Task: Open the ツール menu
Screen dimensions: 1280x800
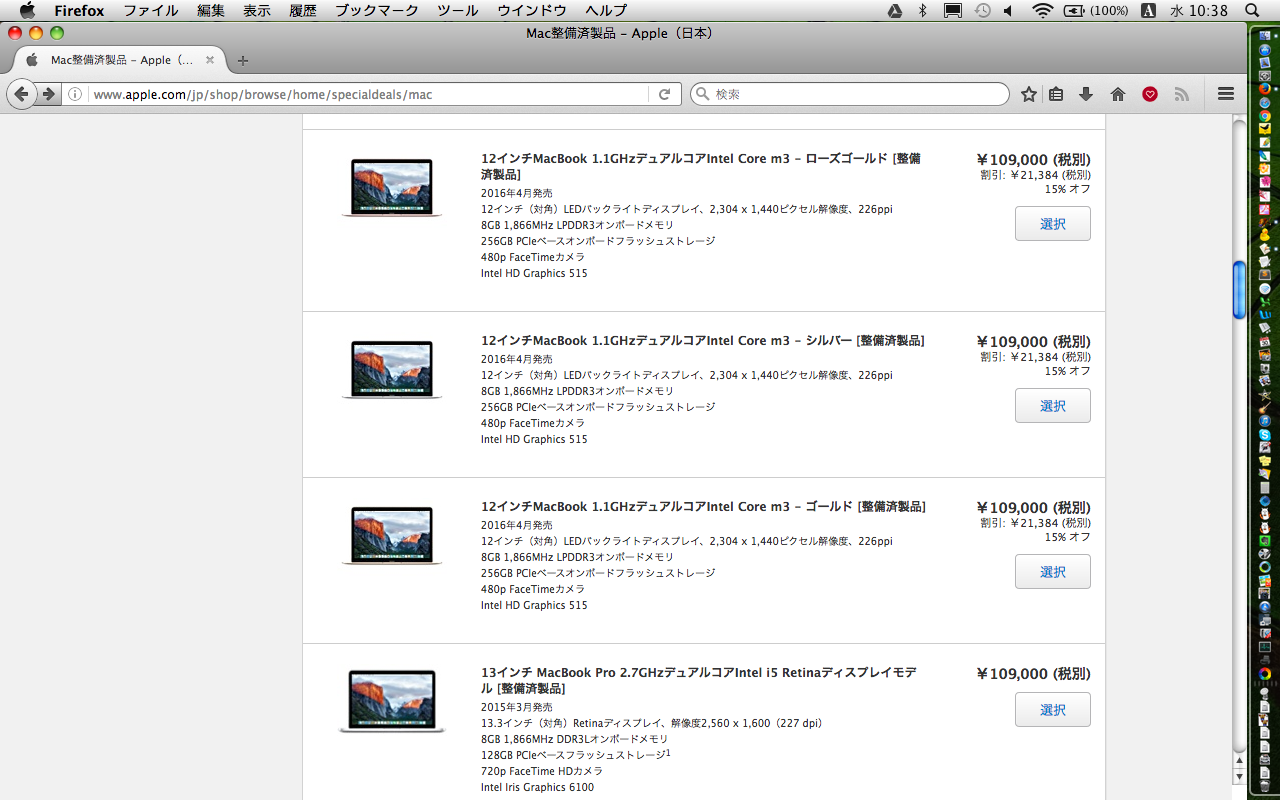Action: point(458,11)
